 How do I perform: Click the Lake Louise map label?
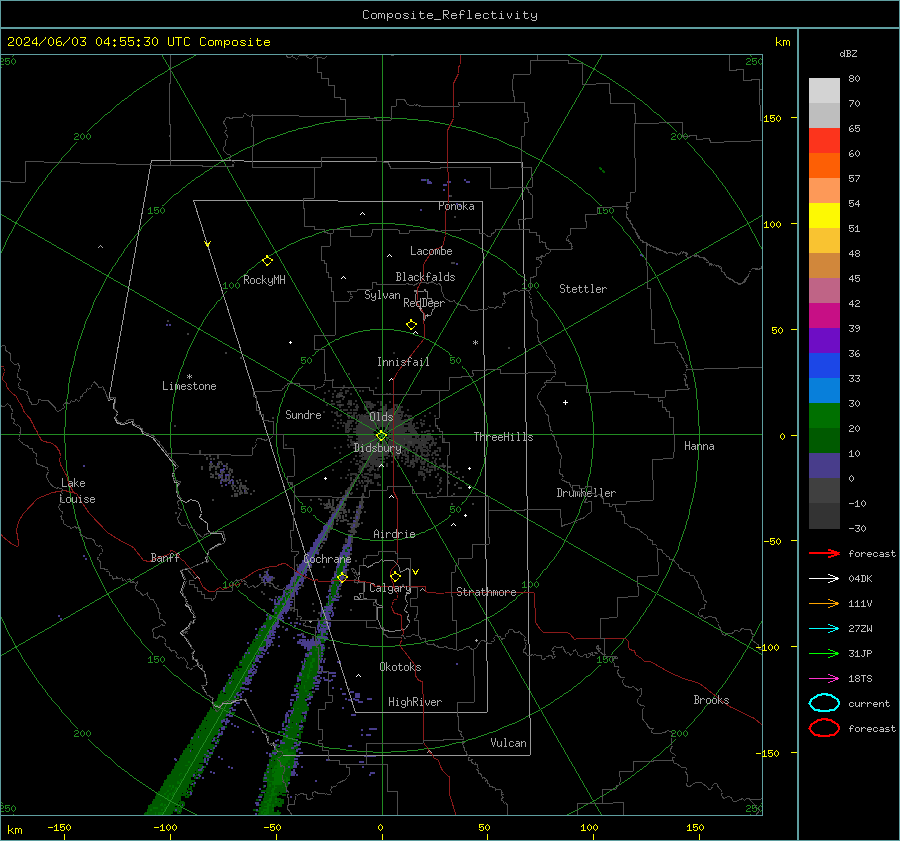(x=77, y=491)
